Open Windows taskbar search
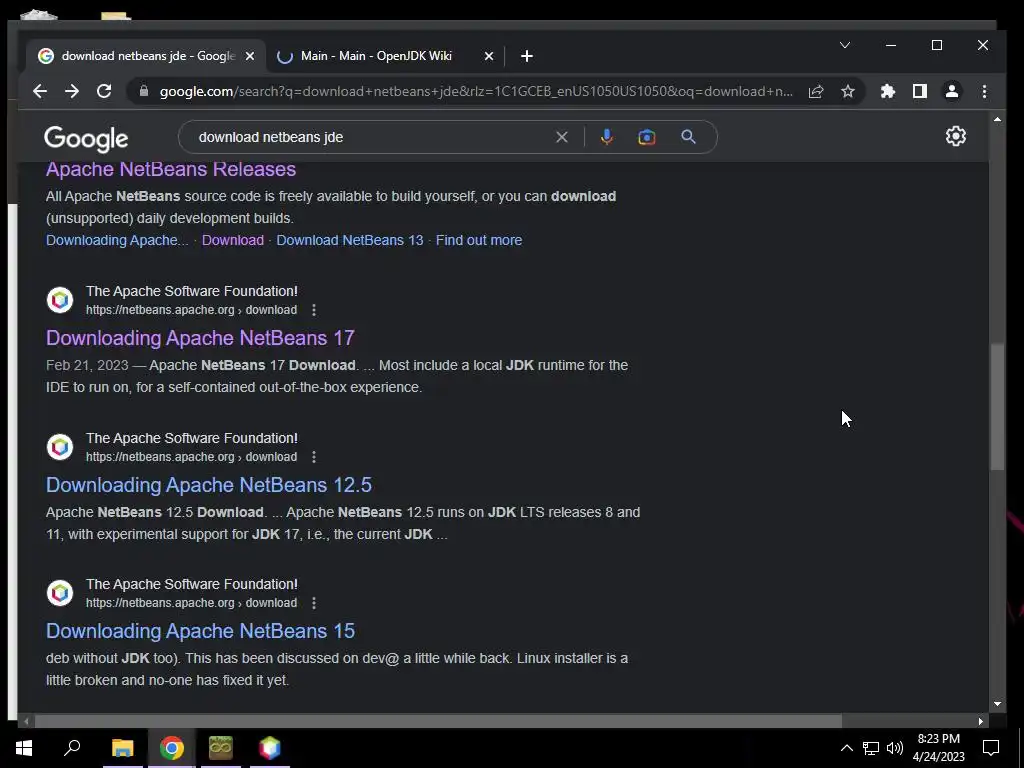This screenshot has width=1024, height=768. (72, 748)
